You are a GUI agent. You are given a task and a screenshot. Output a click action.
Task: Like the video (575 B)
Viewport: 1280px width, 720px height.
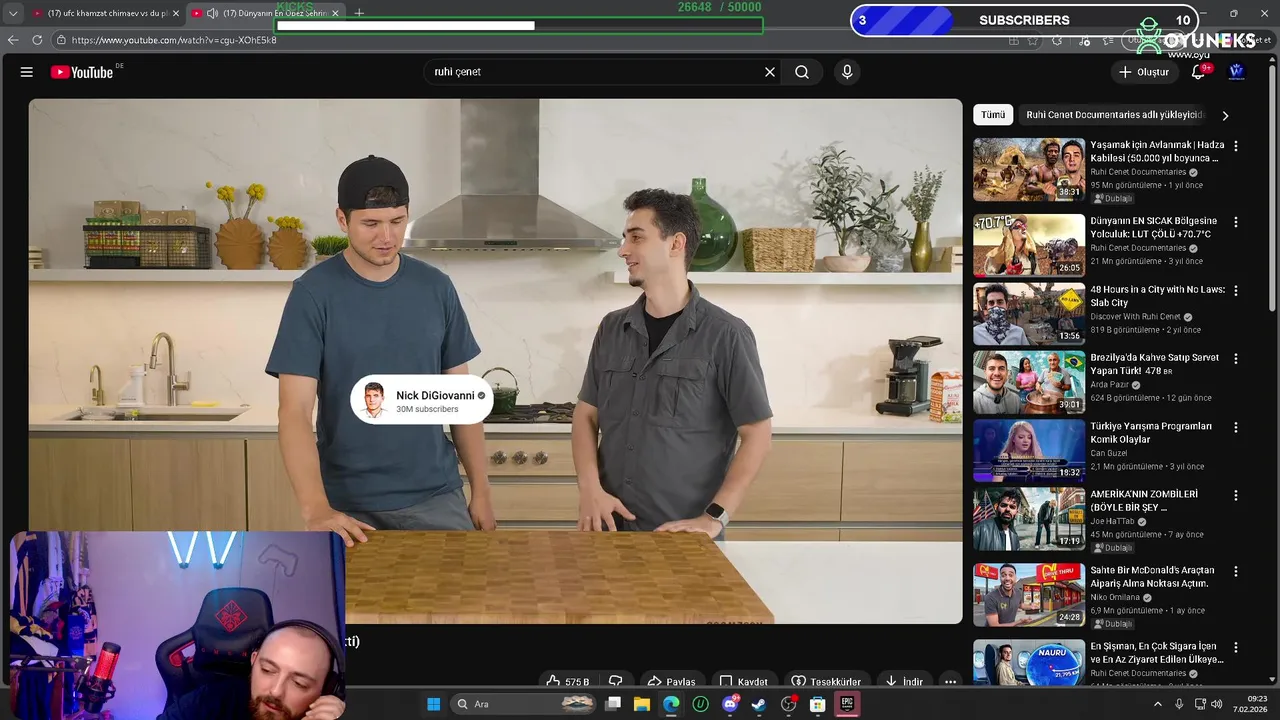pyautogui.click(x=567, y=682)
